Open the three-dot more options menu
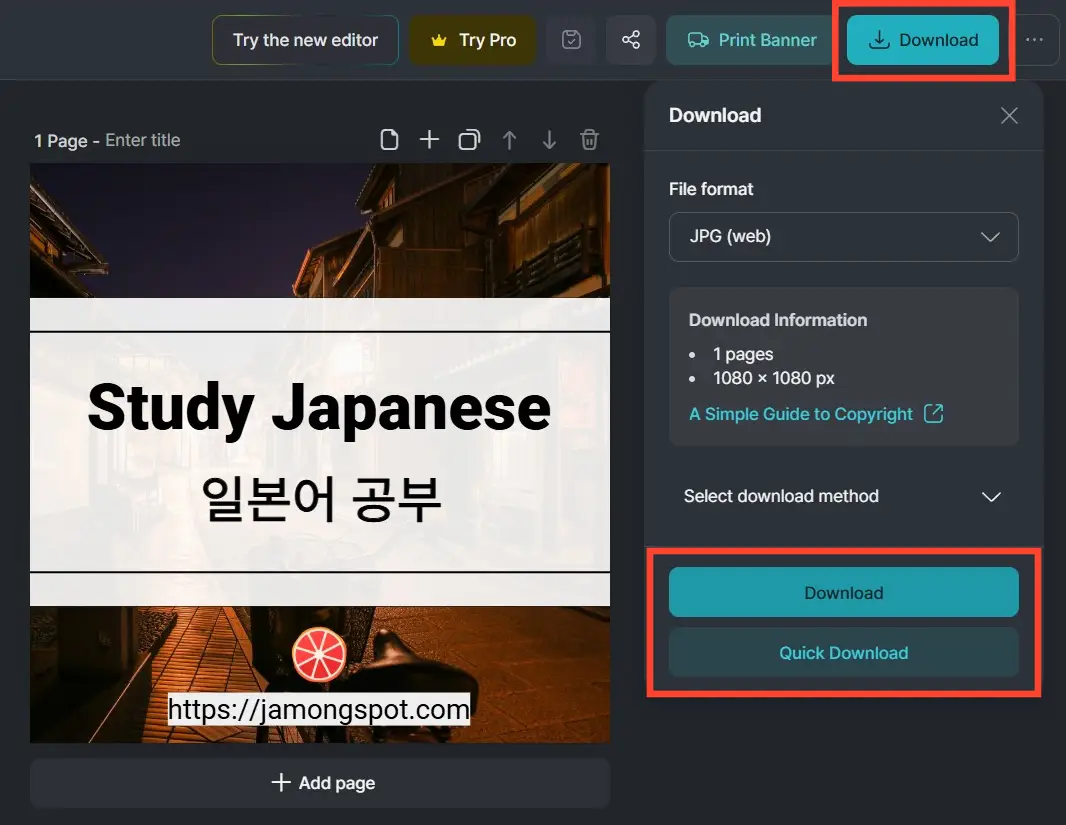The width and height of the screenshot is (1066, 825). tap(1034, 40)
